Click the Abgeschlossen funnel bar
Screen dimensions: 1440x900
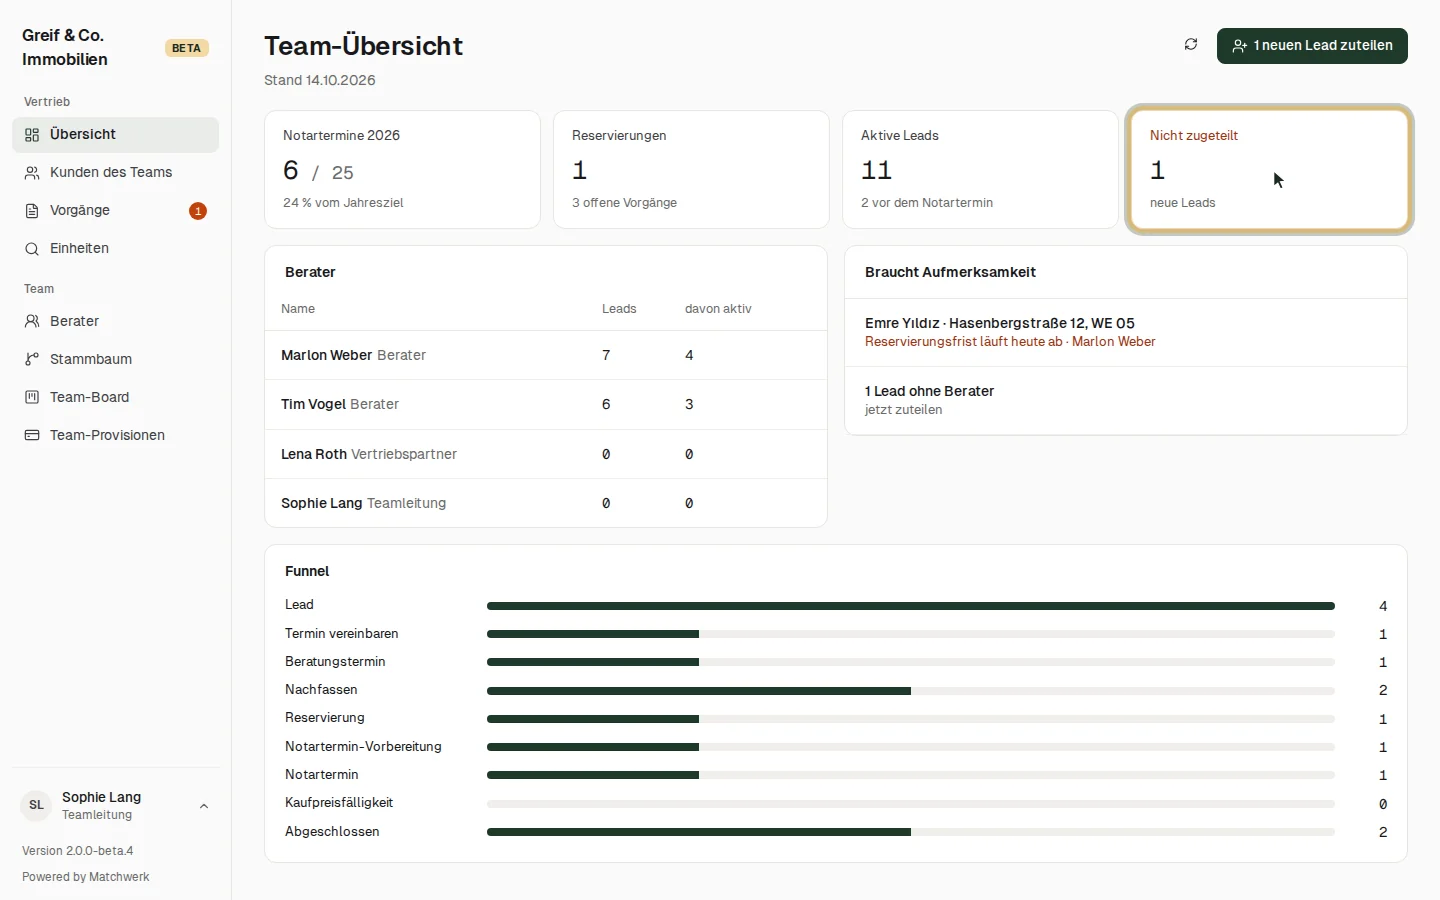(911, 832)
